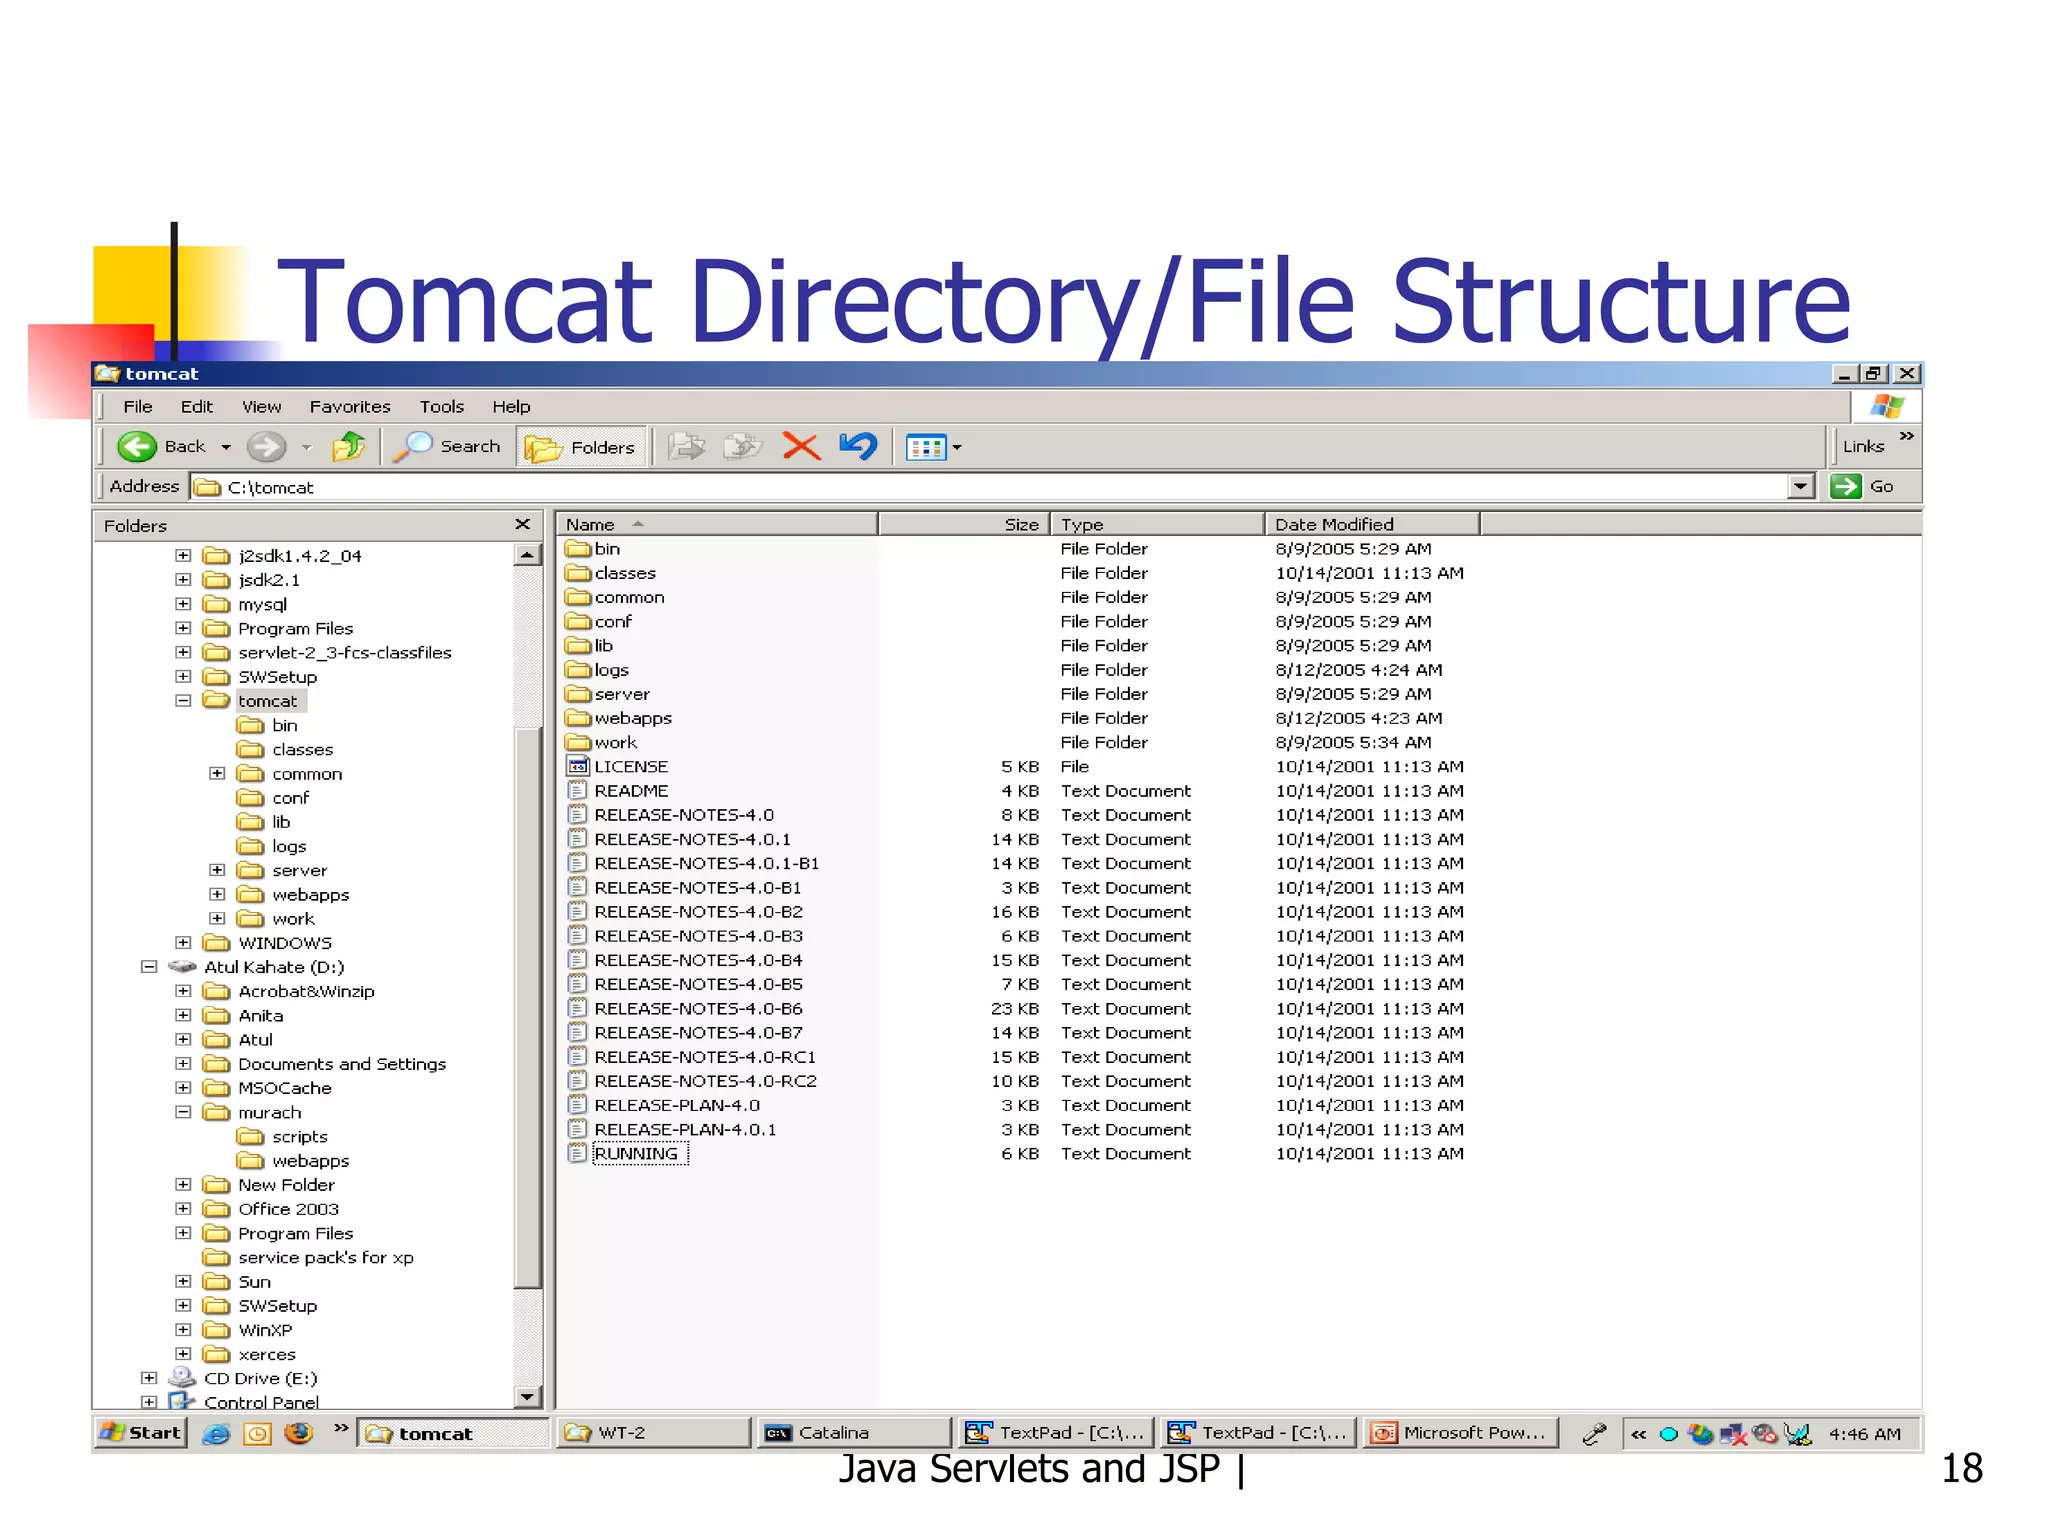This screenshot has height=1536, width=2048.
Task: Open the Back history dropdown arrow
Action: tap(226, 447)
